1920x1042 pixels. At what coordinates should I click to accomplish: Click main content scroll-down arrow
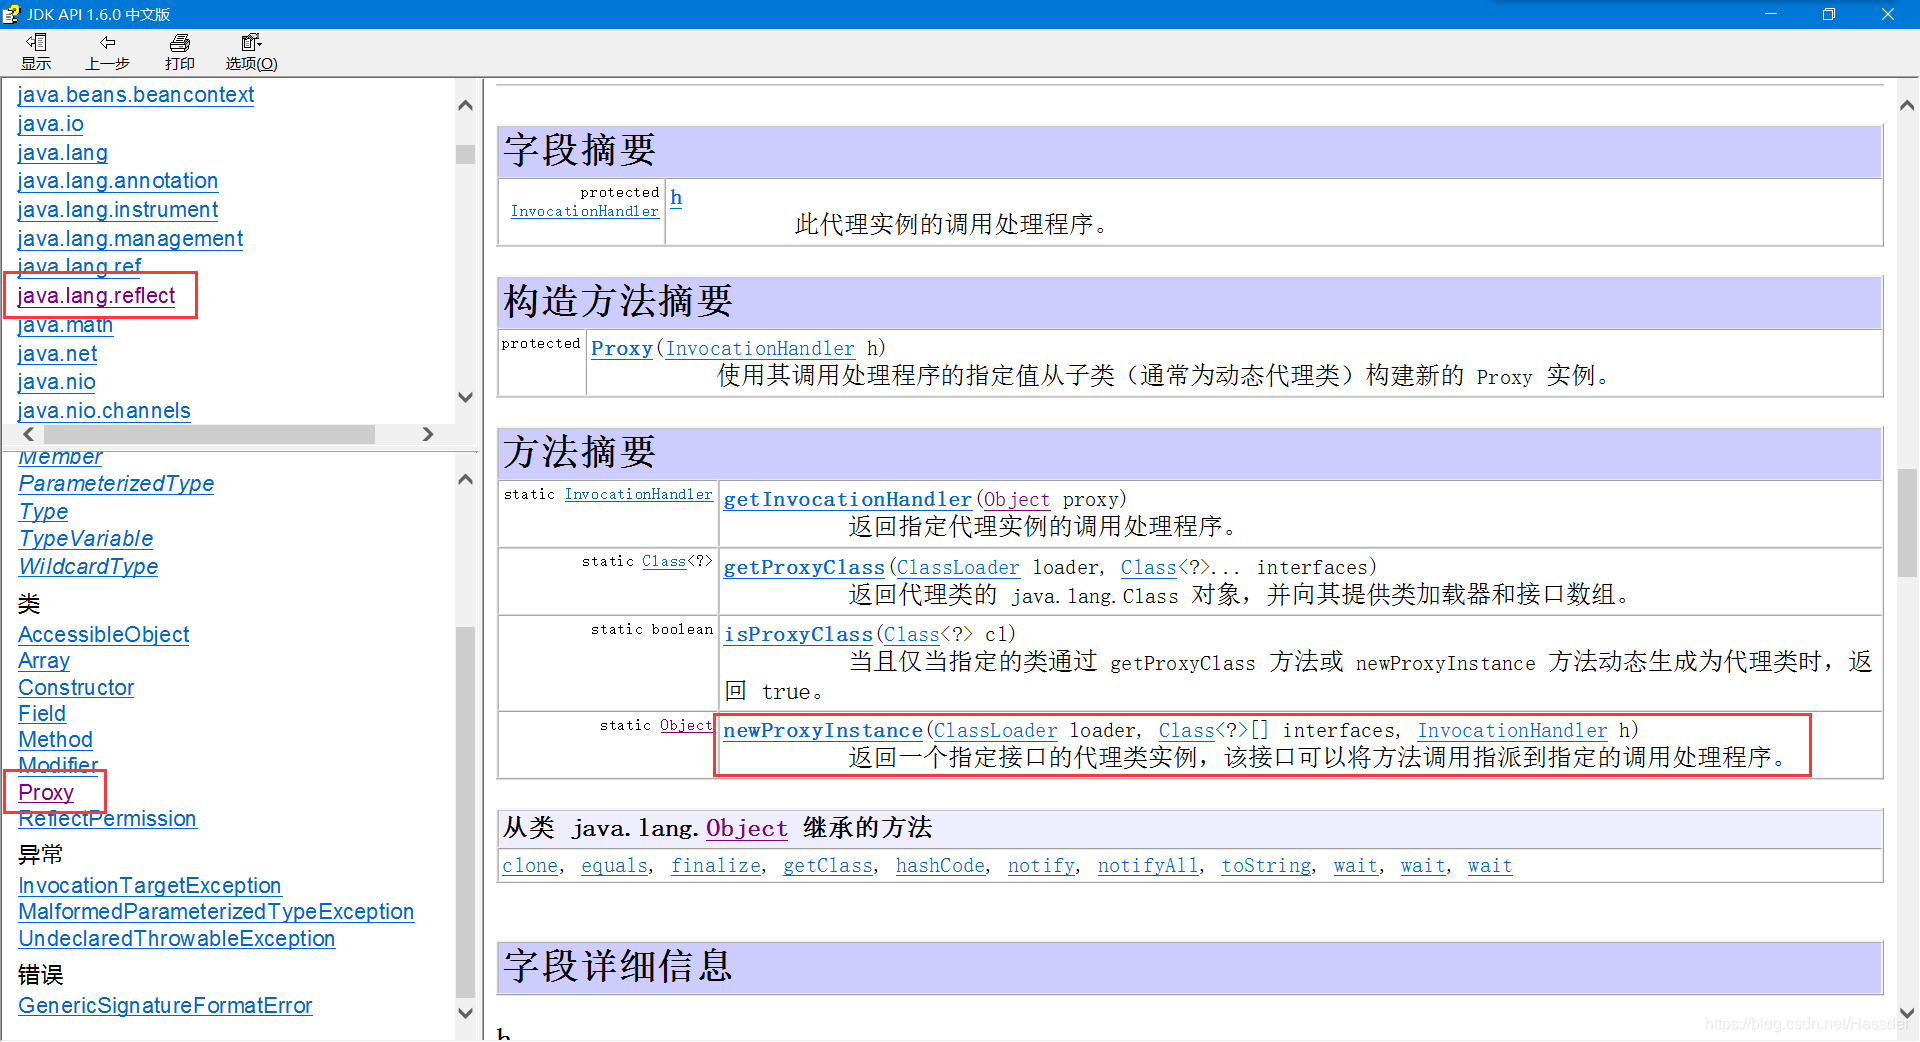[1907, 1013]
